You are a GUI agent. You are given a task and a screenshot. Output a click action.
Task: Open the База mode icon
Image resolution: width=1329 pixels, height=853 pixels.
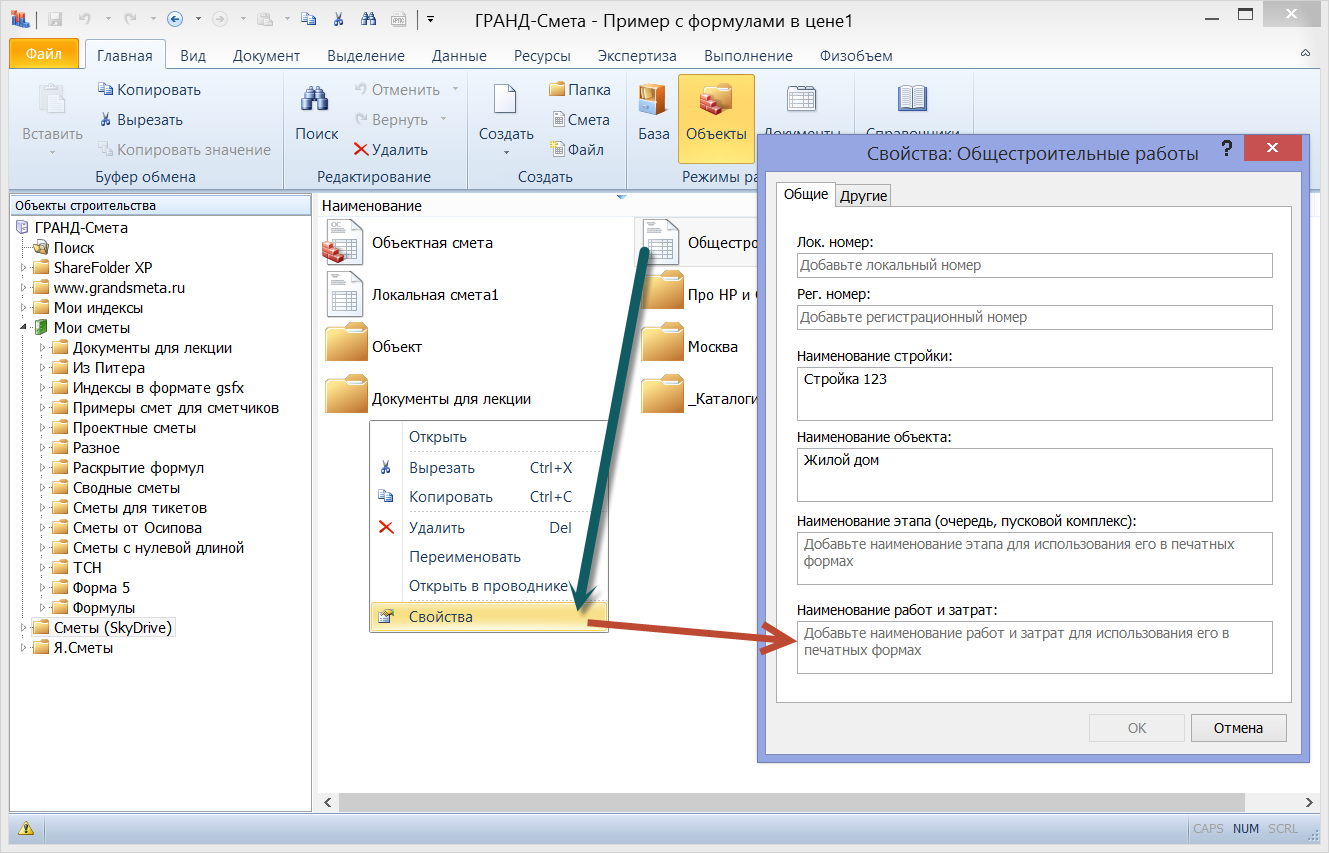(x=653, y=101)
